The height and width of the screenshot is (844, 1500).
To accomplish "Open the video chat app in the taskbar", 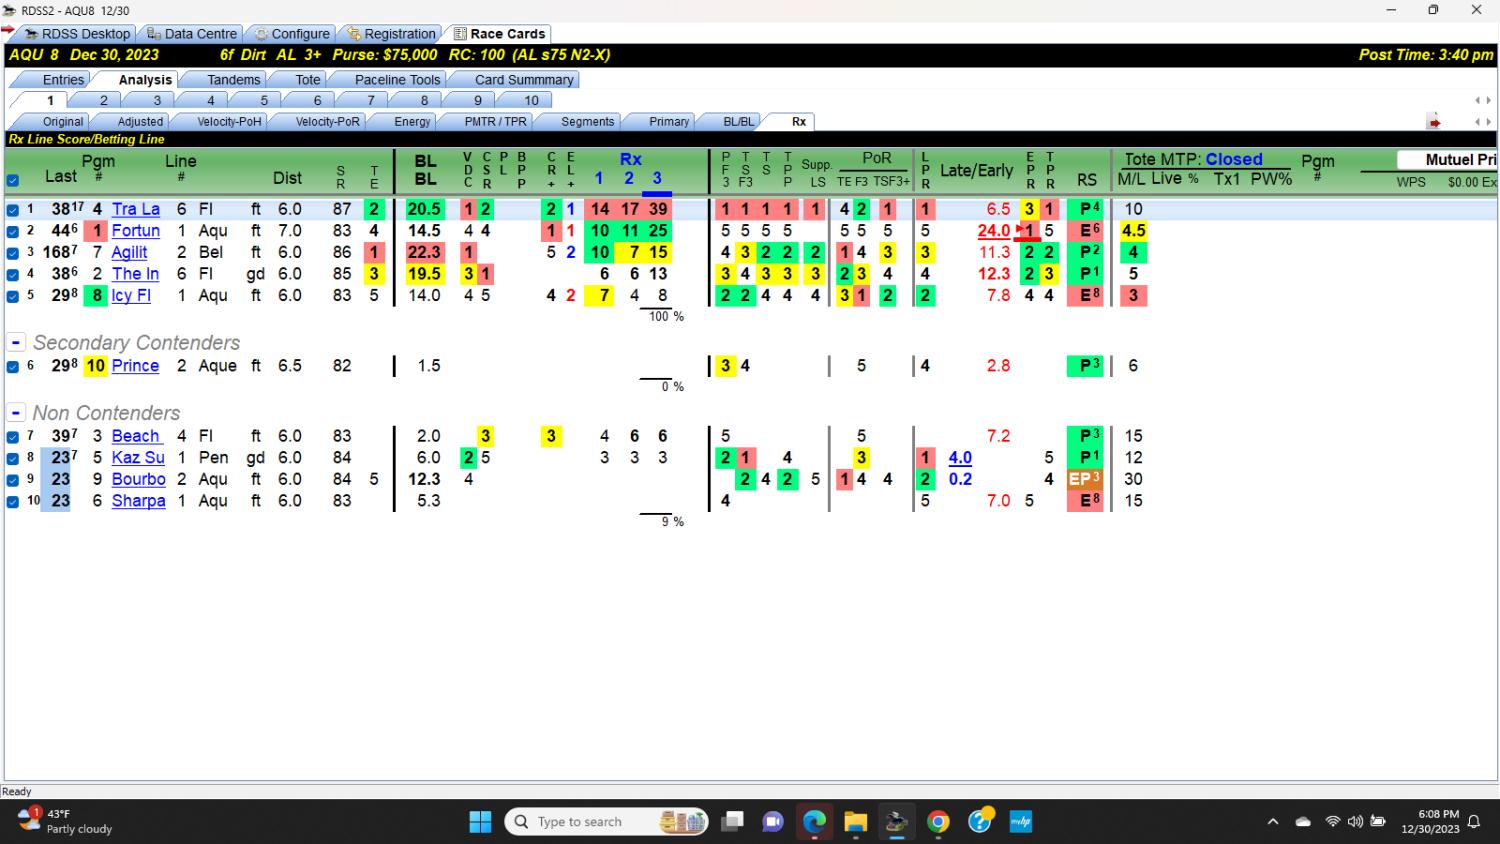I will coord(773,822).
